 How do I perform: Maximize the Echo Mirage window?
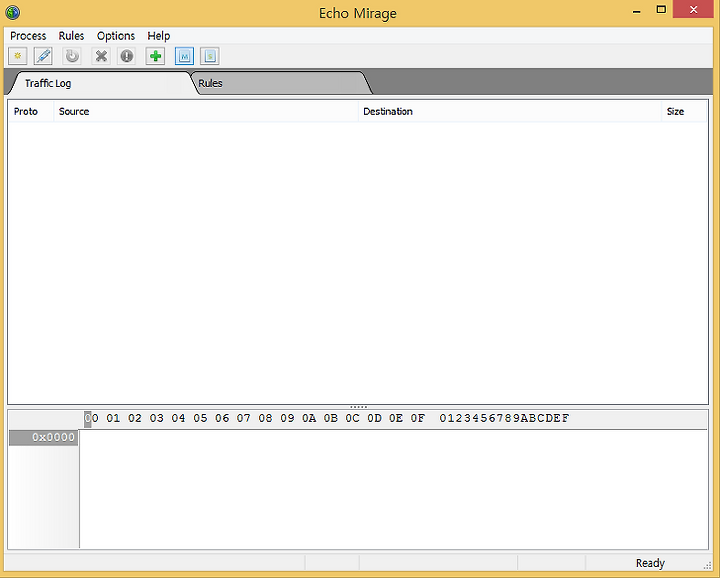pos(661,10)
